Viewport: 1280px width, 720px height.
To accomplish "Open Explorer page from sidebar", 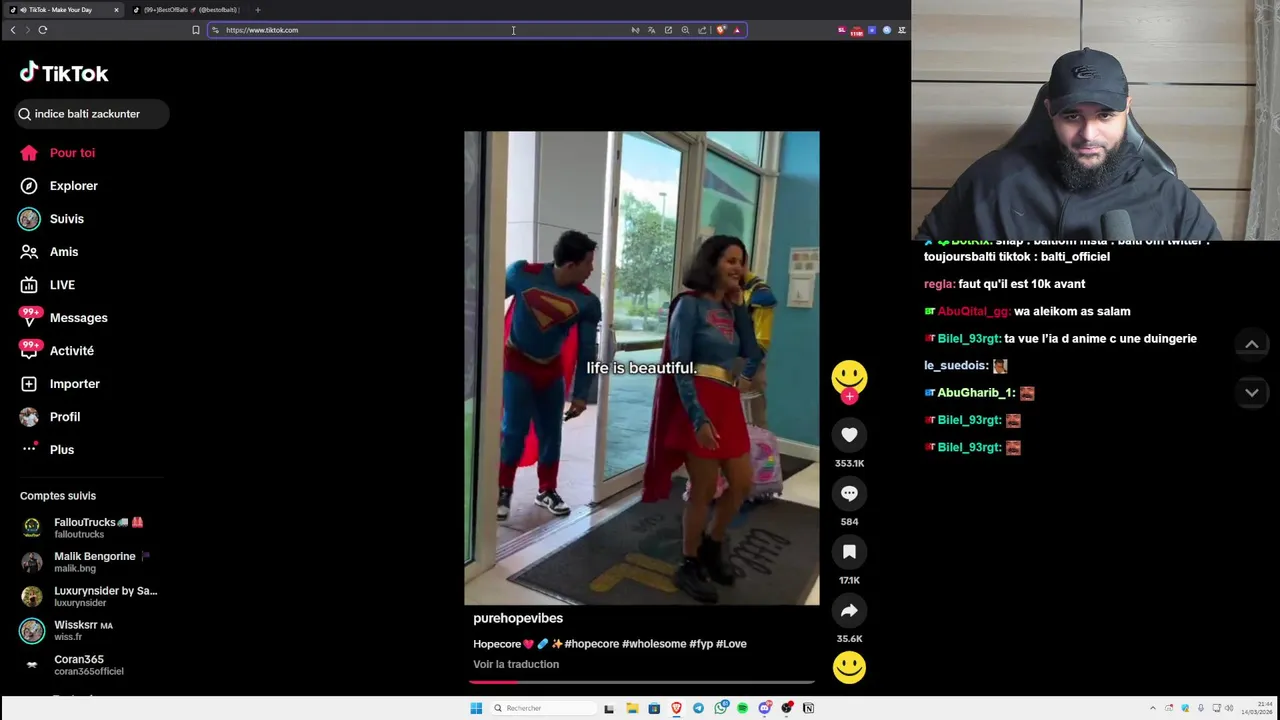I will [x=59, y=186].
